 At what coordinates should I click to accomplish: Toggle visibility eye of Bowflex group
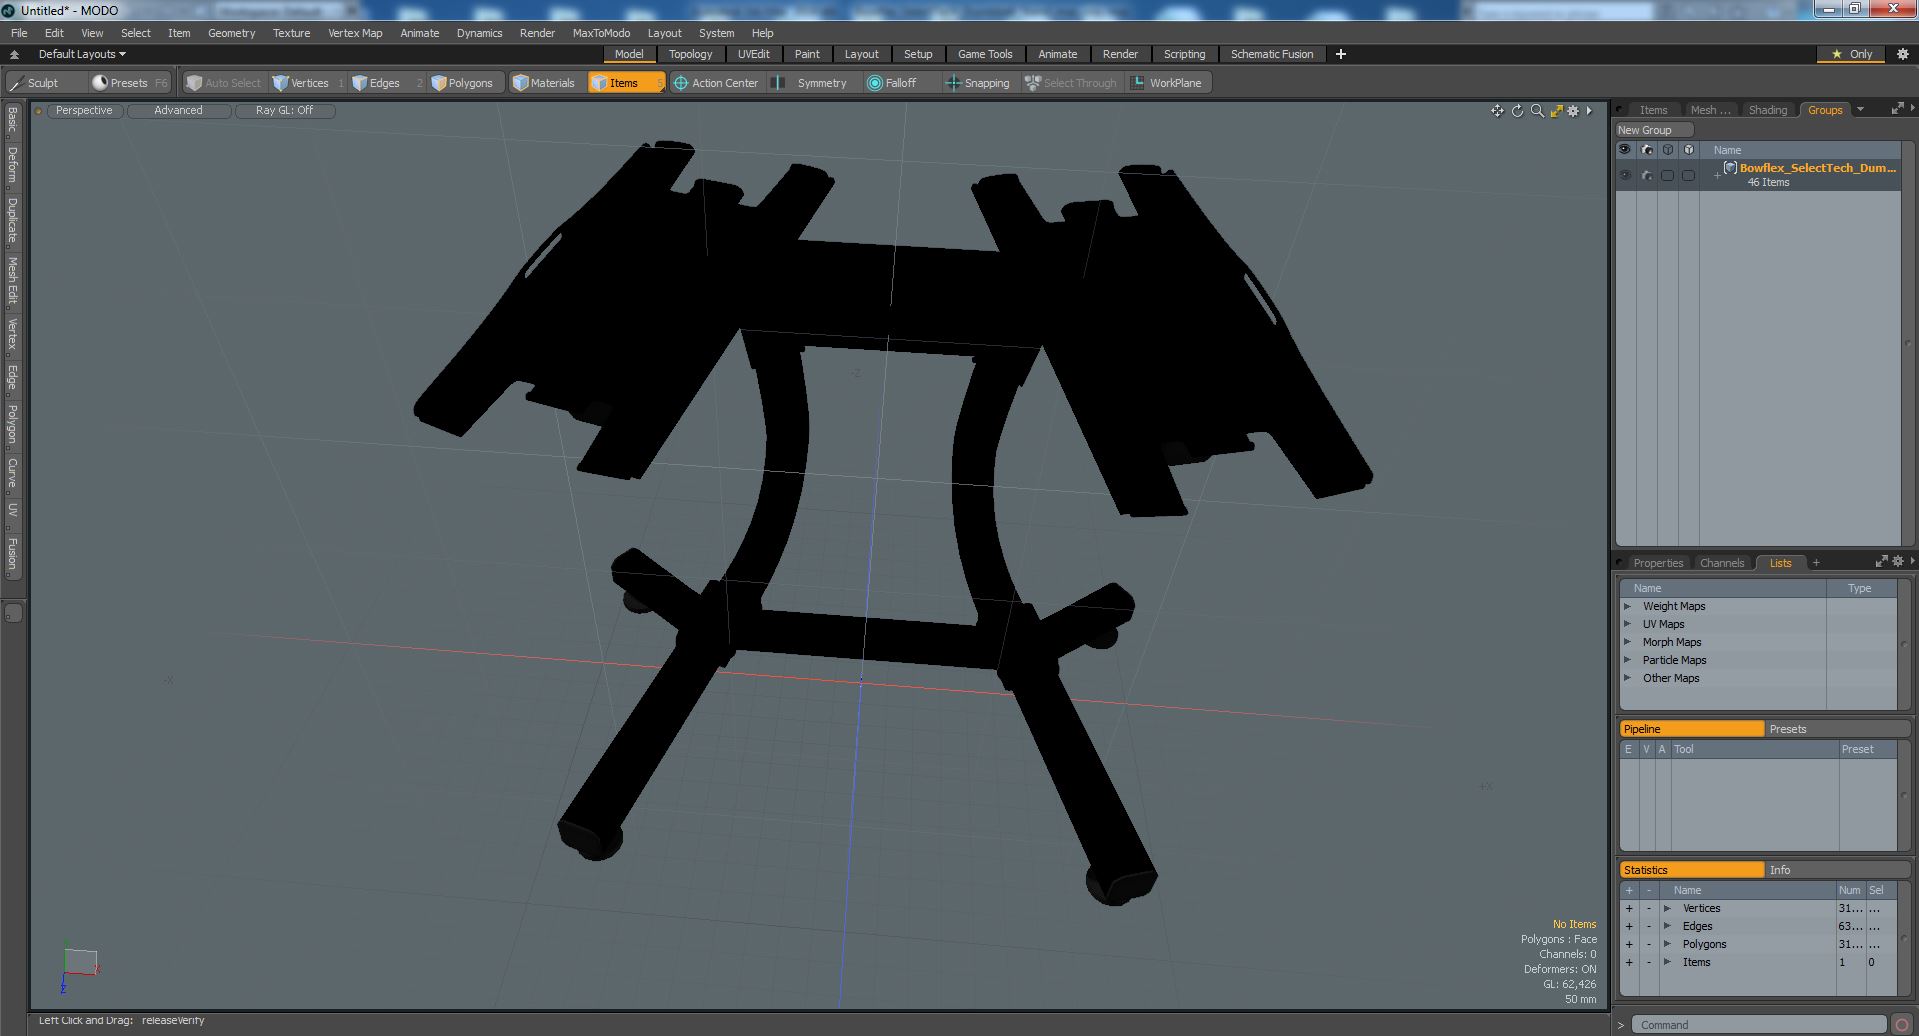coord(1625,175)
